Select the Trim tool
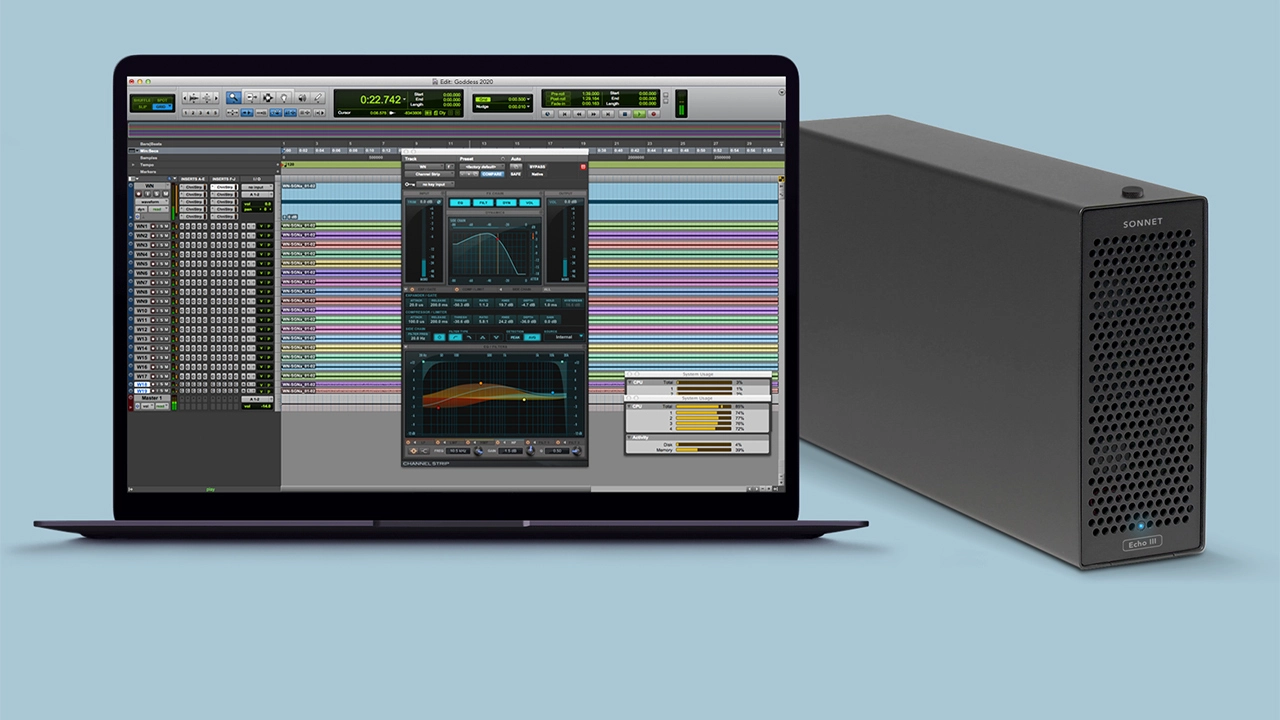This screenshot has width=1280, height=720. (x=251, y=98)
